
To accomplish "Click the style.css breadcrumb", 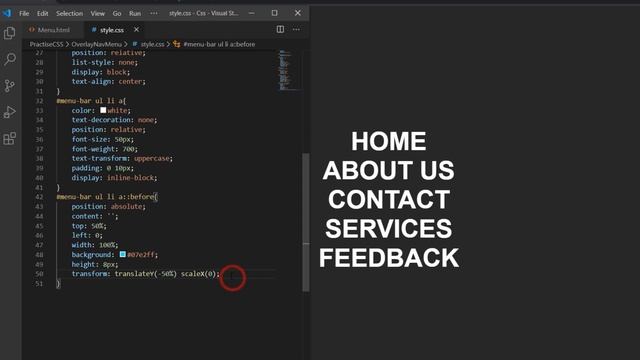I will pyautogui.click(x=152, y=44).
